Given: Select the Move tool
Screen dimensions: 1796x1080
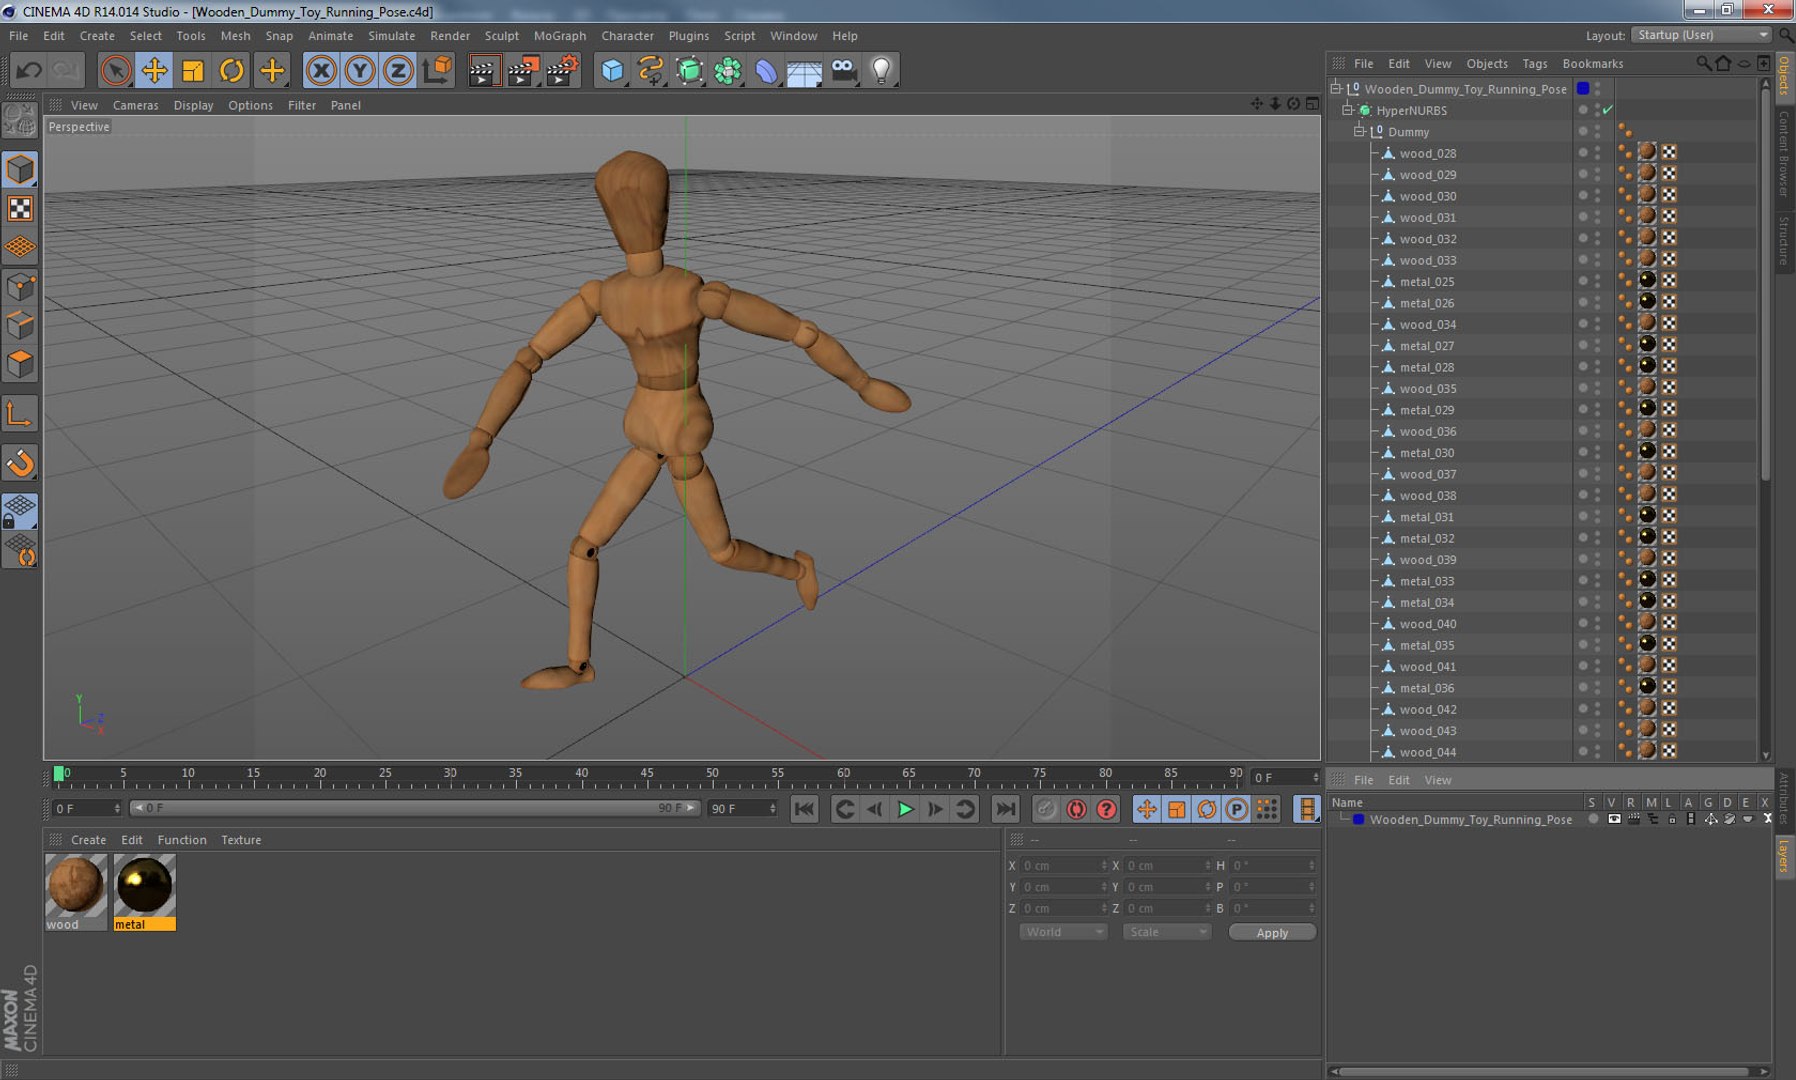Looking at the screenshot, I should tap(154, 70).
